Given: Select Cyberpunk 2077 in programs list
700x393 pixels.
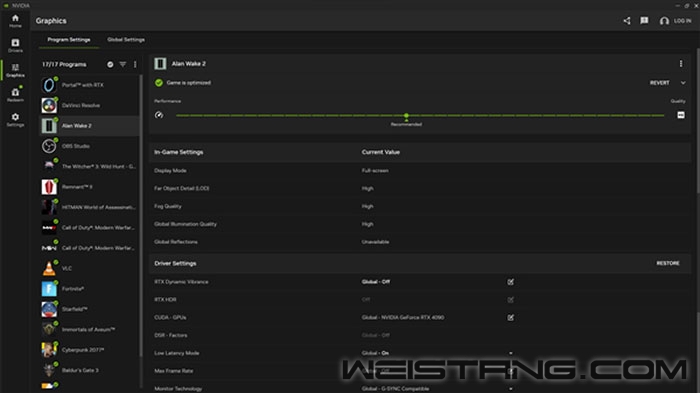Looking at the screenshot, I should tap(89, 350).
